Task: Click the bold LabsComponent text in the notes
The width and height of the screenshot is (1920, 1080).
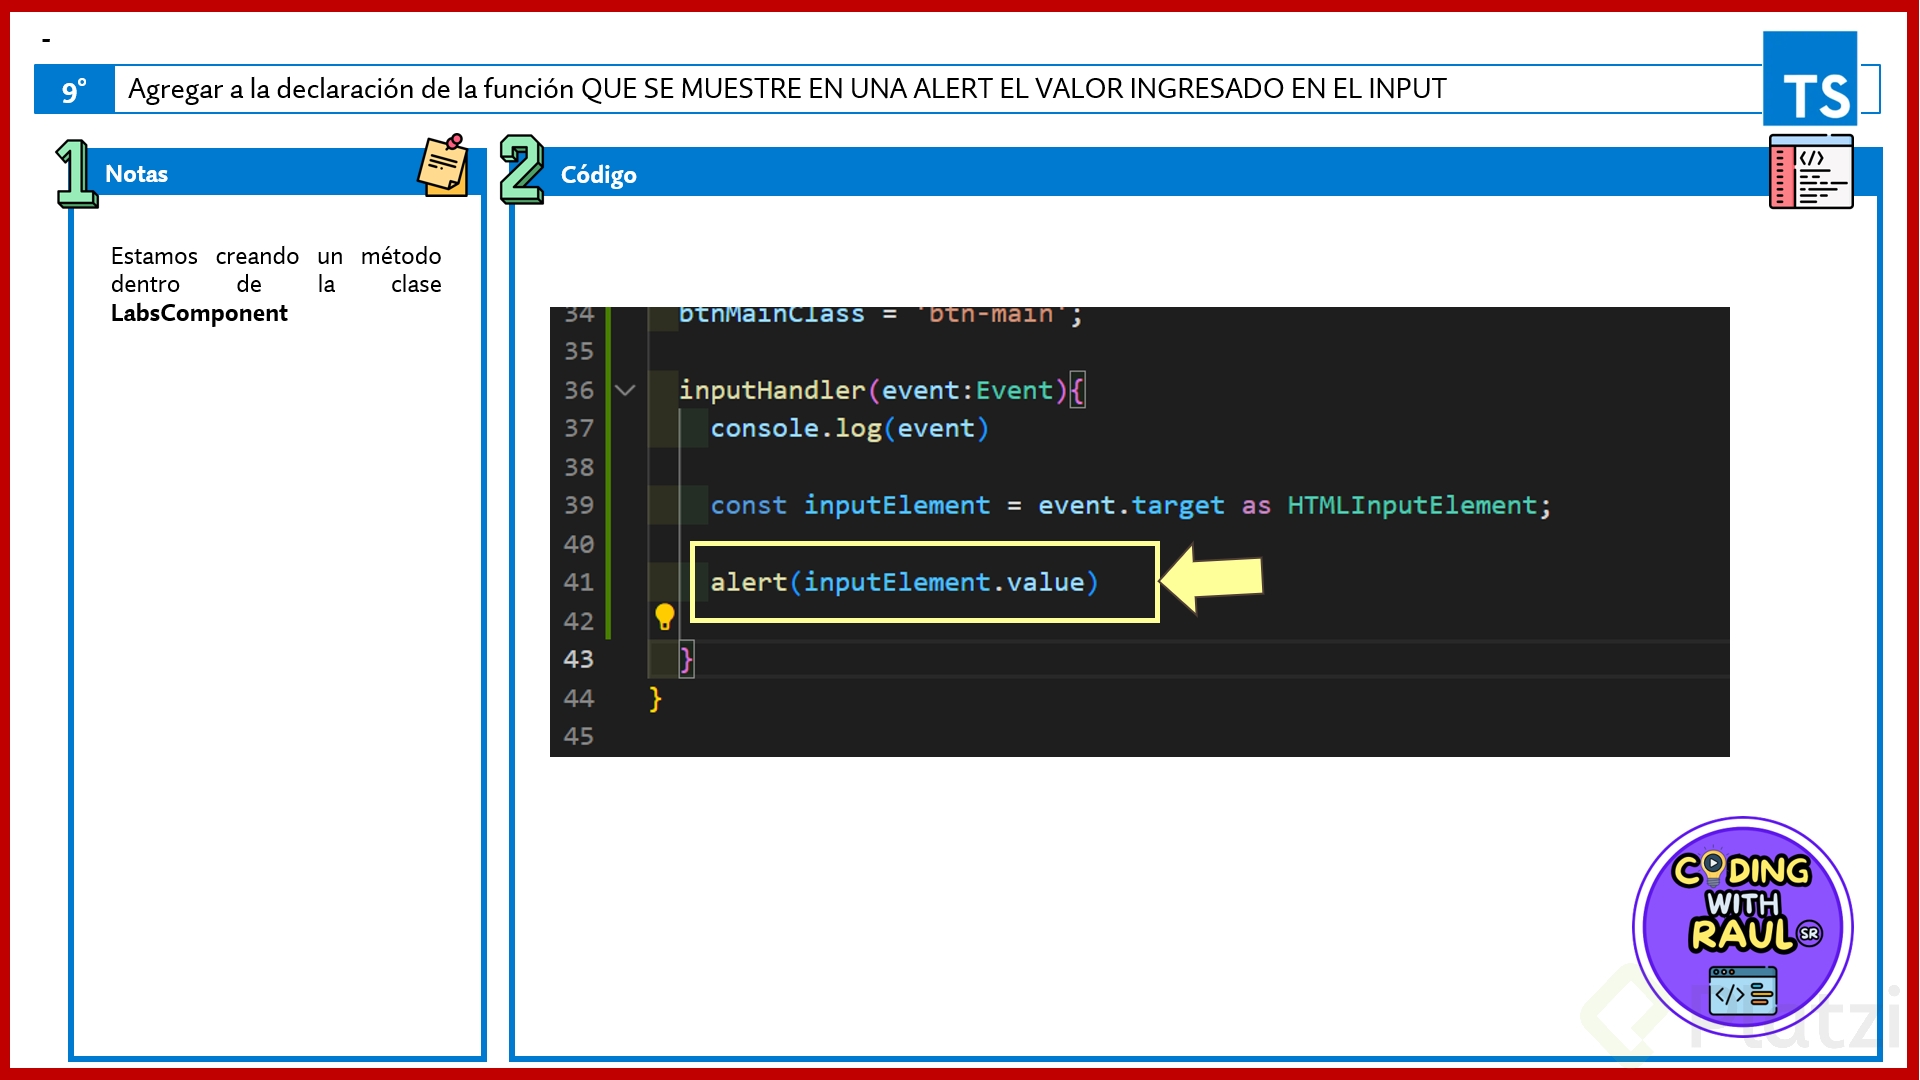Action: pyautogui.click(x=199, y=313)
